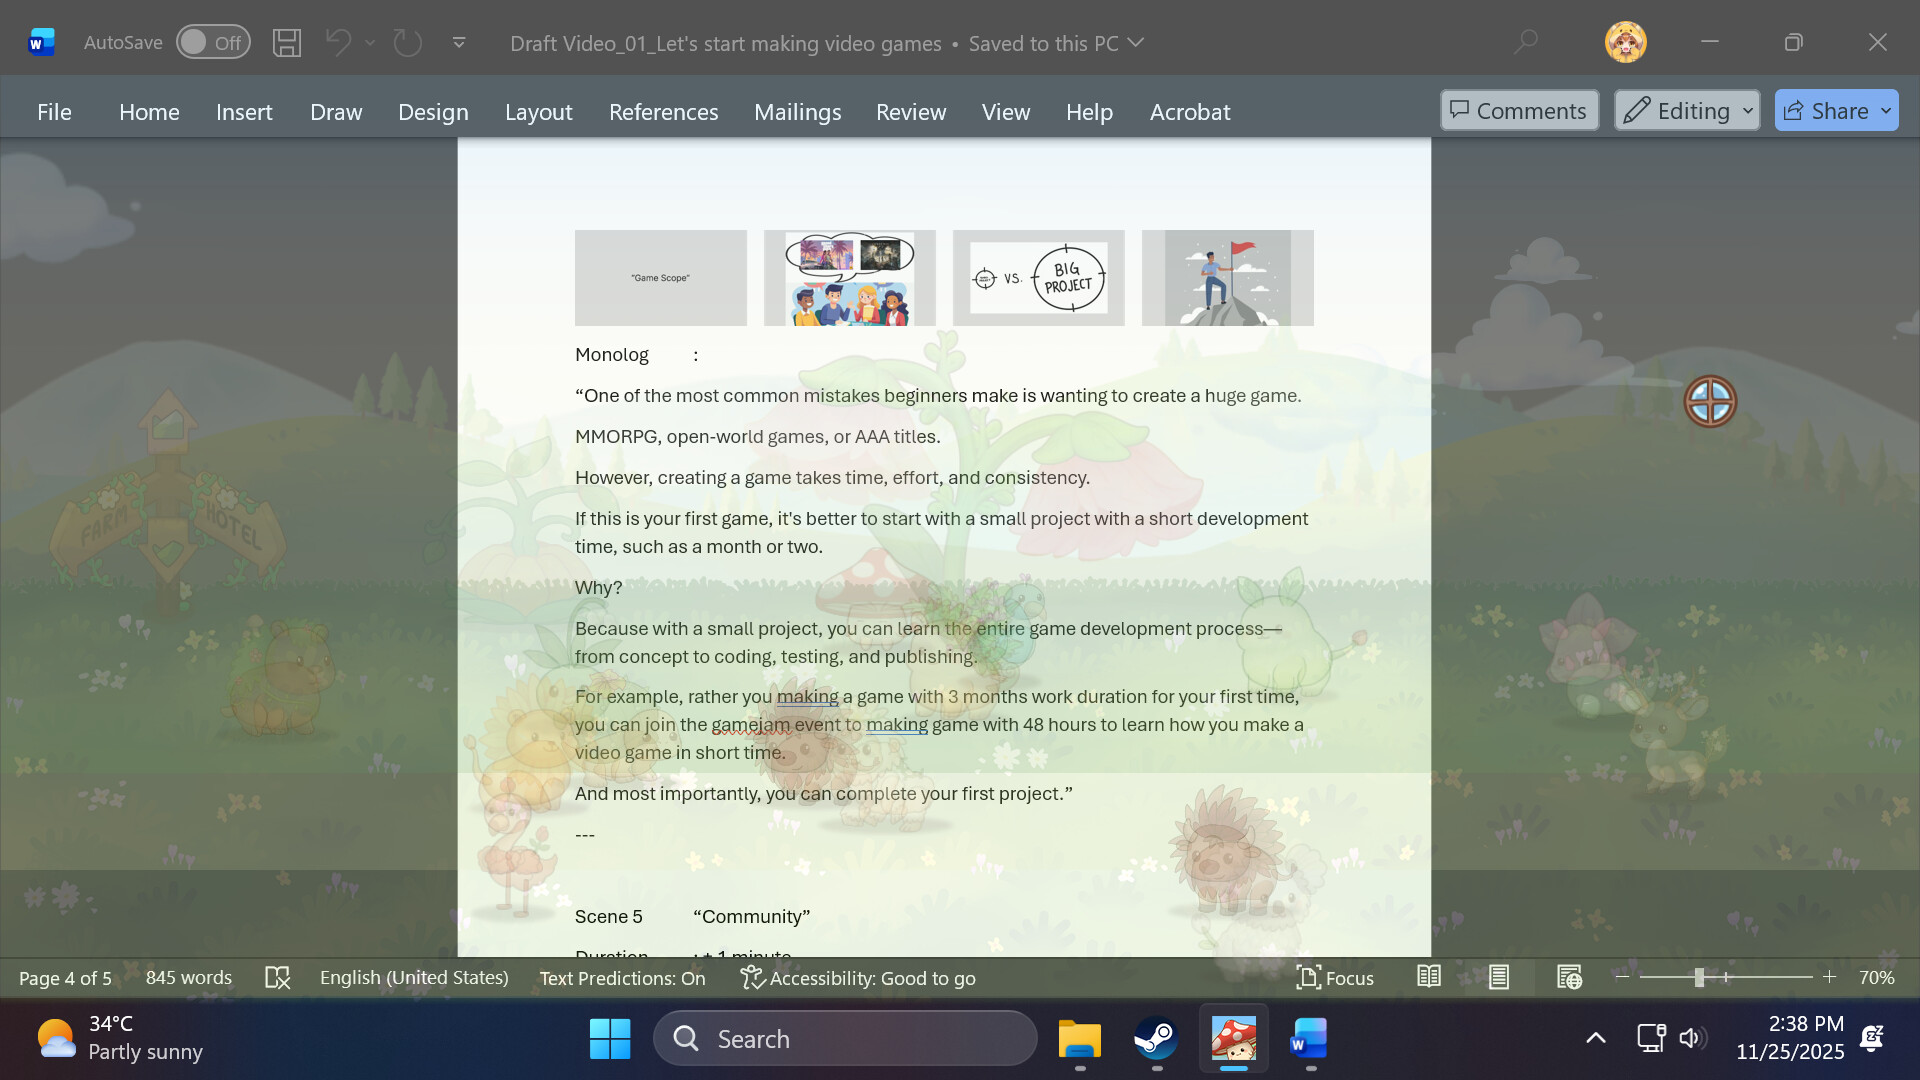Open the References tab
Viewport: 1920px width, 1080px height.
coord(663,112)
